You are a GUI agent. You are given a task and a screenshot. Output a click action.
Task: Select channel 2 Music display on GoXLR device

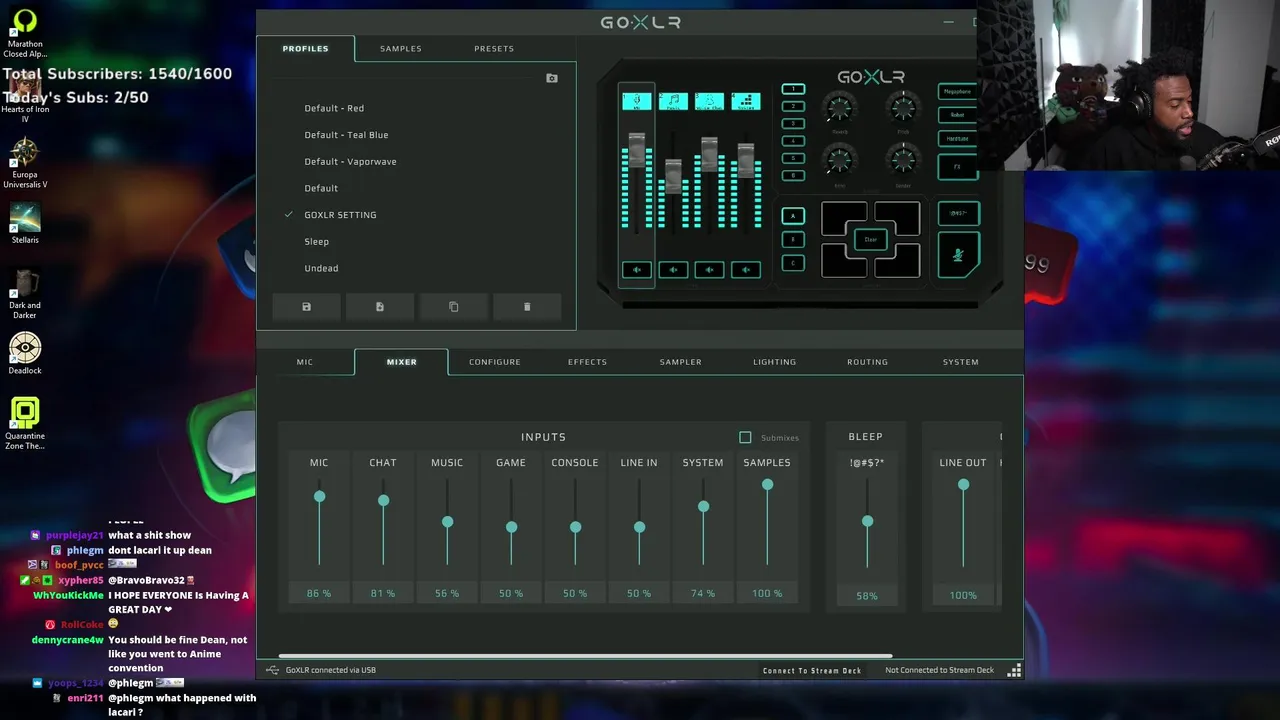(673, 101)
